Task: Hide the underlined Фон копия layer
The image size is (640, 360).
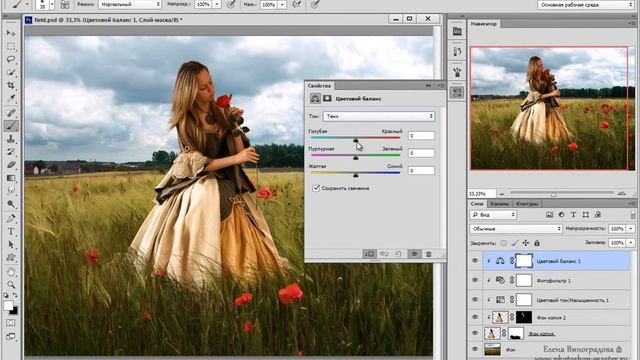Action: pyautogui.click(x=475, y=333)
